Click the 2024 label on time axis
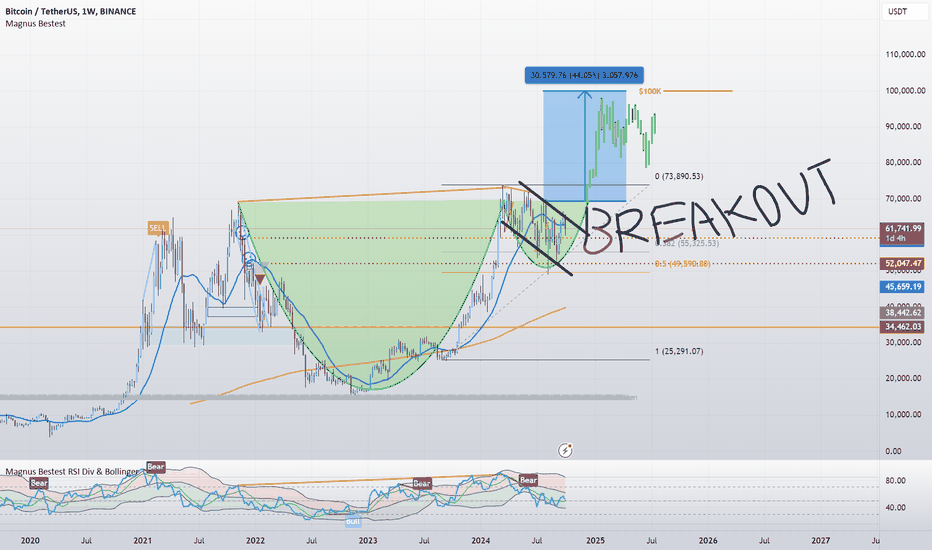932x550 pixels. [x=480, y=540]
